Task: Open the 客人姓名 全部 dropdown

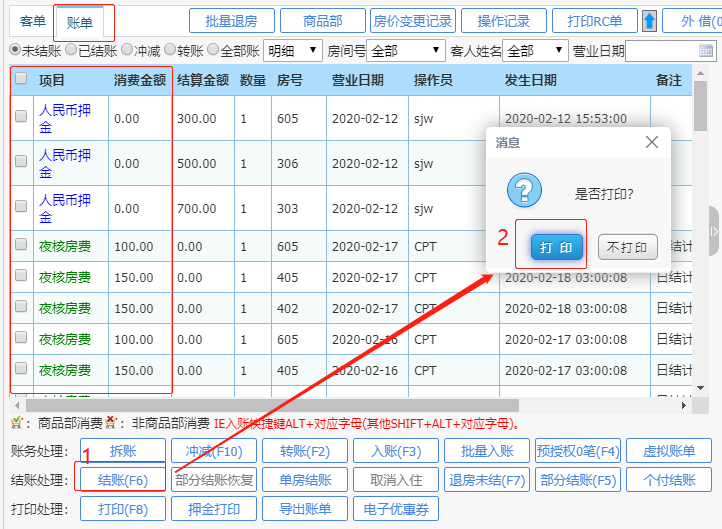Action: (x=535, y=51)
